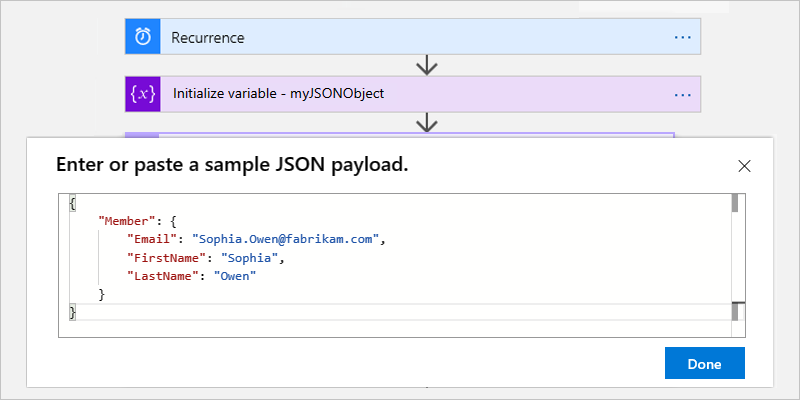Expand the Recurrence step by its title
Viewport: 800px width, 400px height.
click(x=208, y=38)
